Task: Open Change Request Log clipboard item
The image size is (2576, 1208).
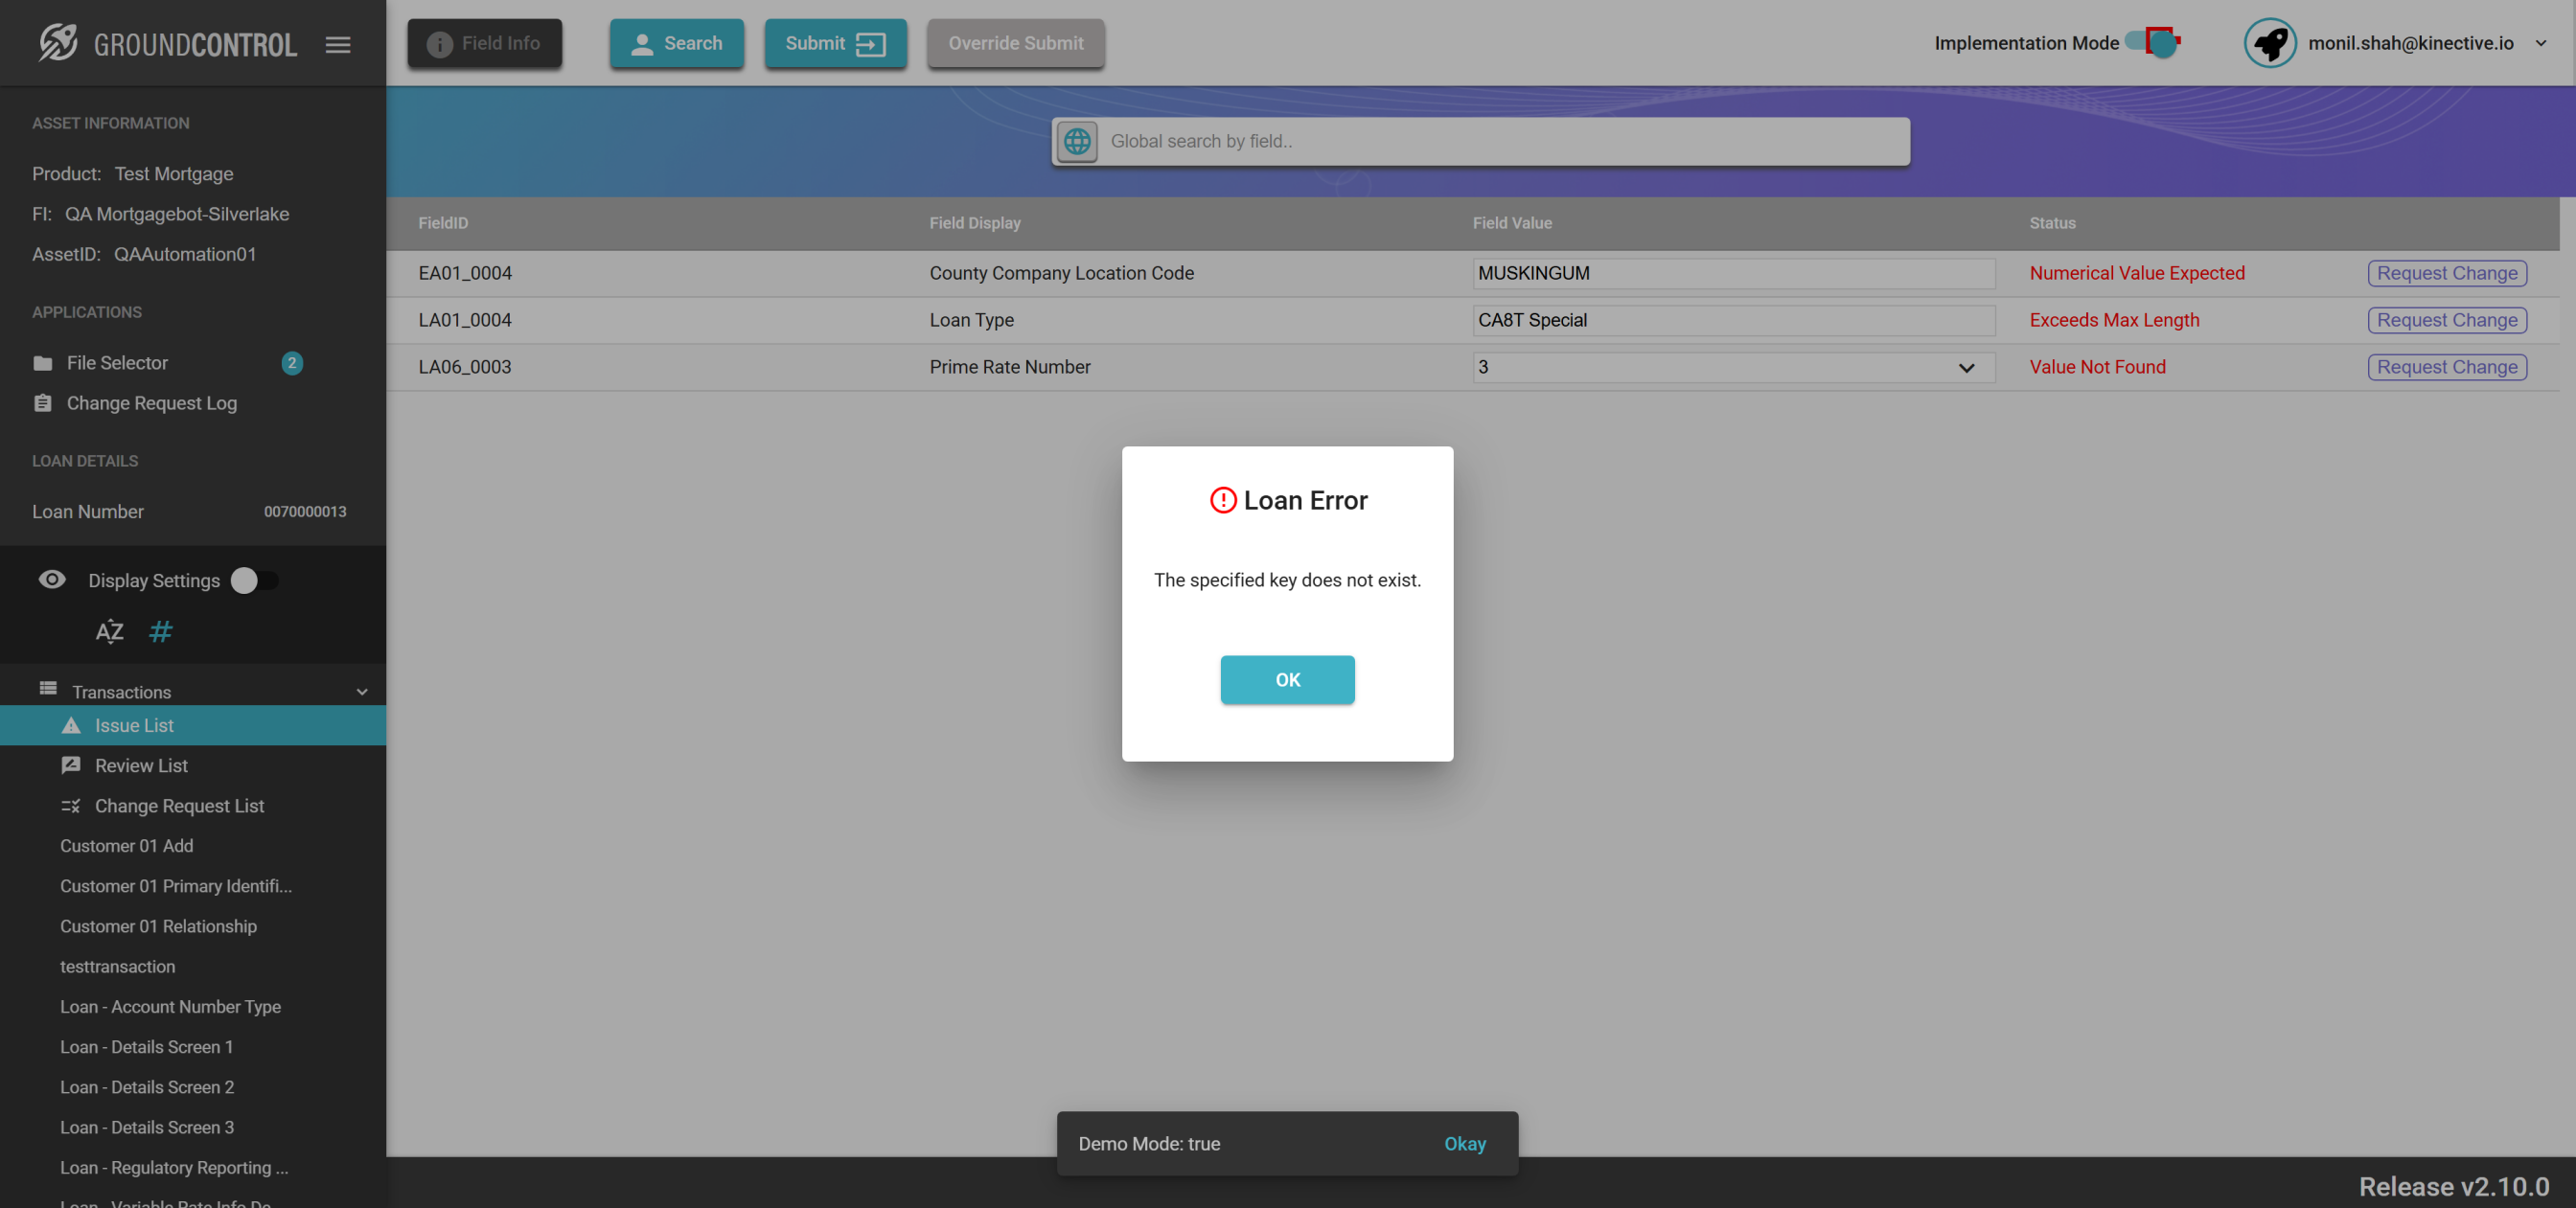Action: point(151,403)
